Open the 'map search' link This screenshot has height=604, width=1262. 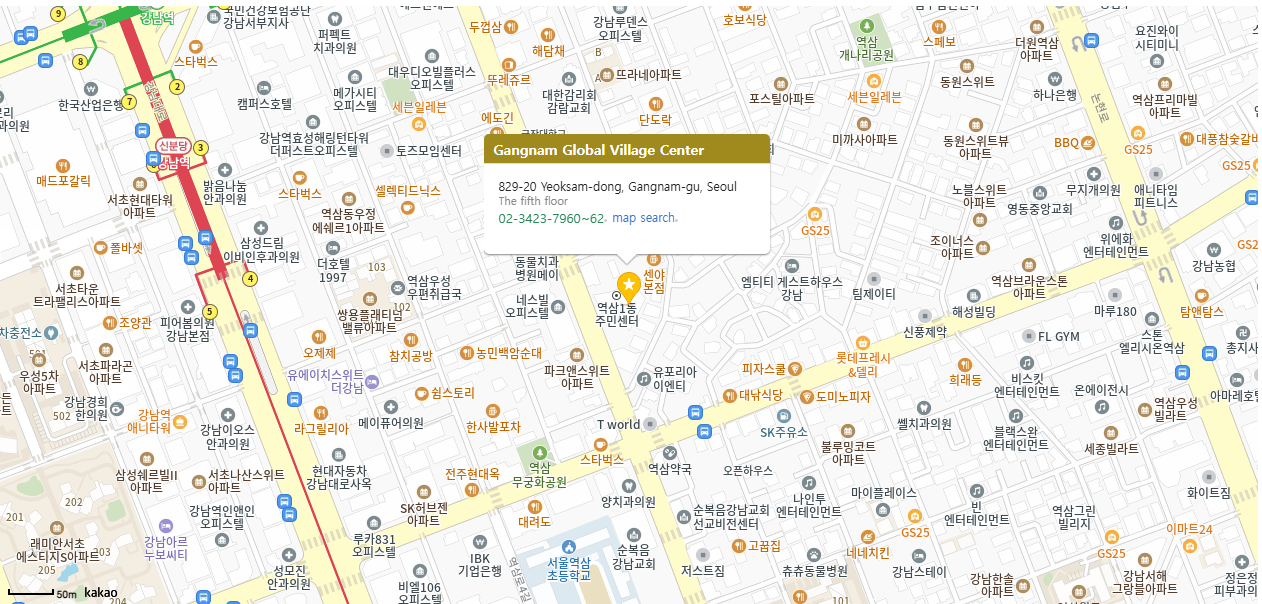pyautogui.click(x=643, y=218)
